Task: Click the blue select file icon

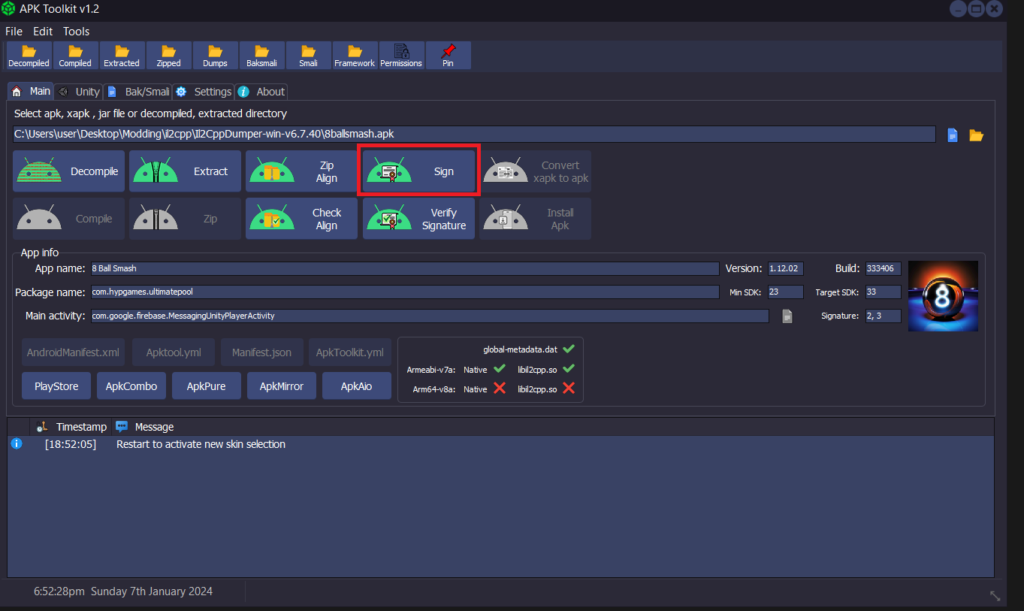Action: (952, 135)
